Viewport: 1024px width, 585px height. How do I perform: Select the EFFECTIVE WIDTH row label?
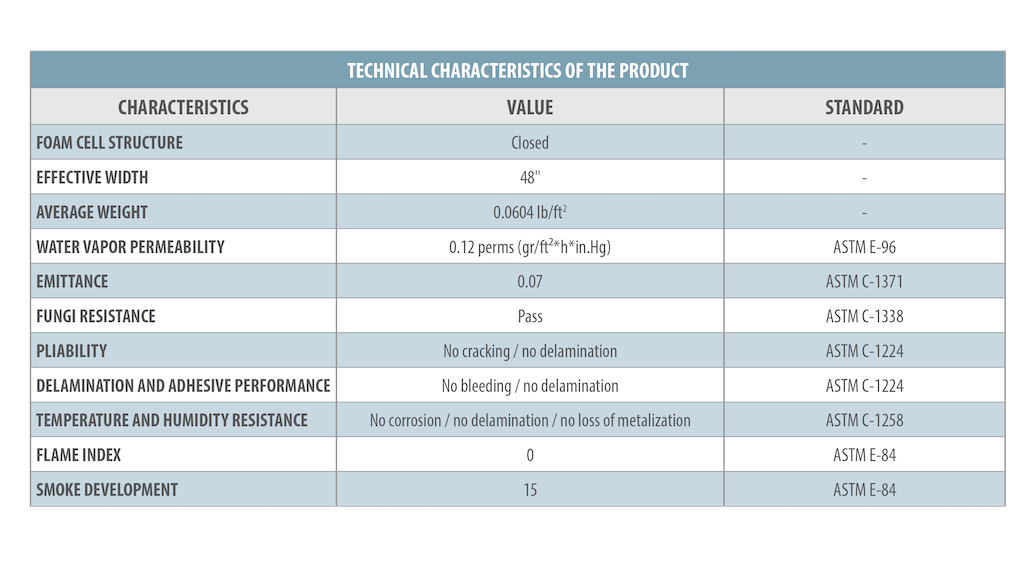click(x=92, y=178)
